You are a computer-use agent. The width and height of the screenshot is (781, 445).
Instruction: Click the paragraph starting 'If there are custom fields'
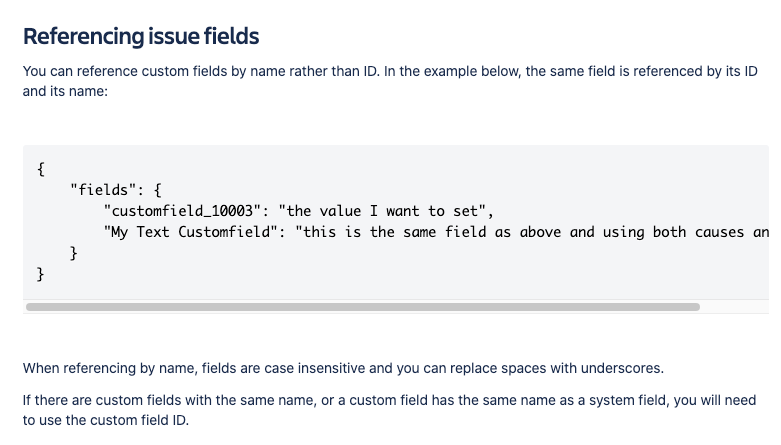(390, 410)
